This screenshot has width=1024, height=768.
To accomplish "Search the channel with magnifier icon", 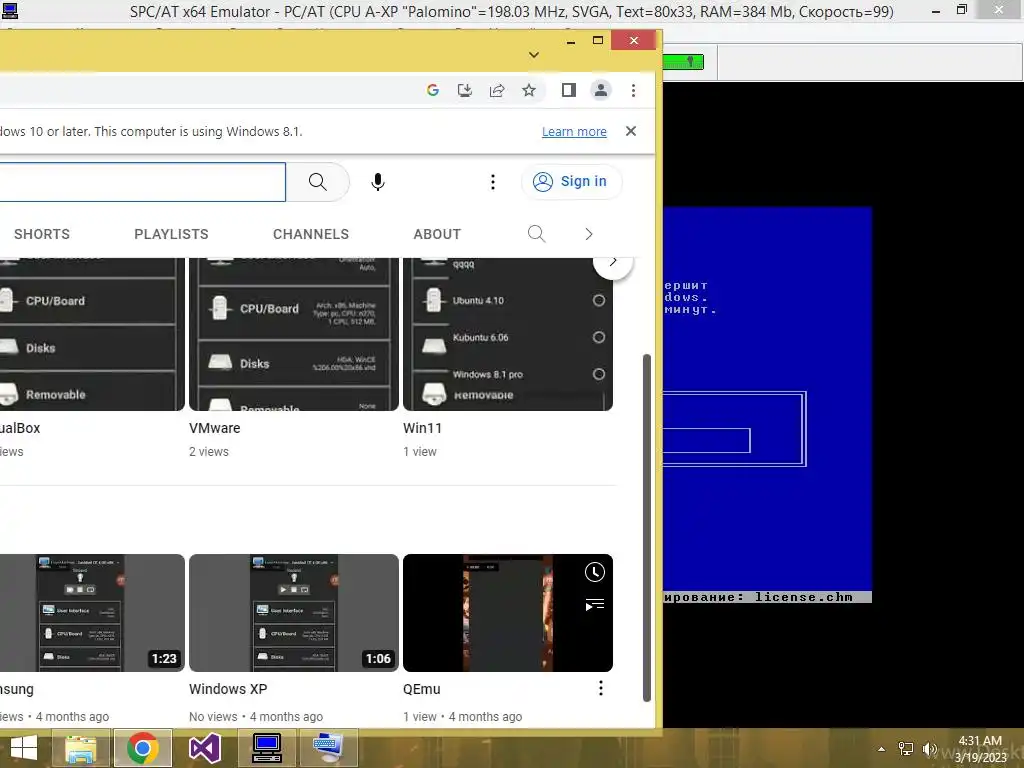I will pos(536,234).
